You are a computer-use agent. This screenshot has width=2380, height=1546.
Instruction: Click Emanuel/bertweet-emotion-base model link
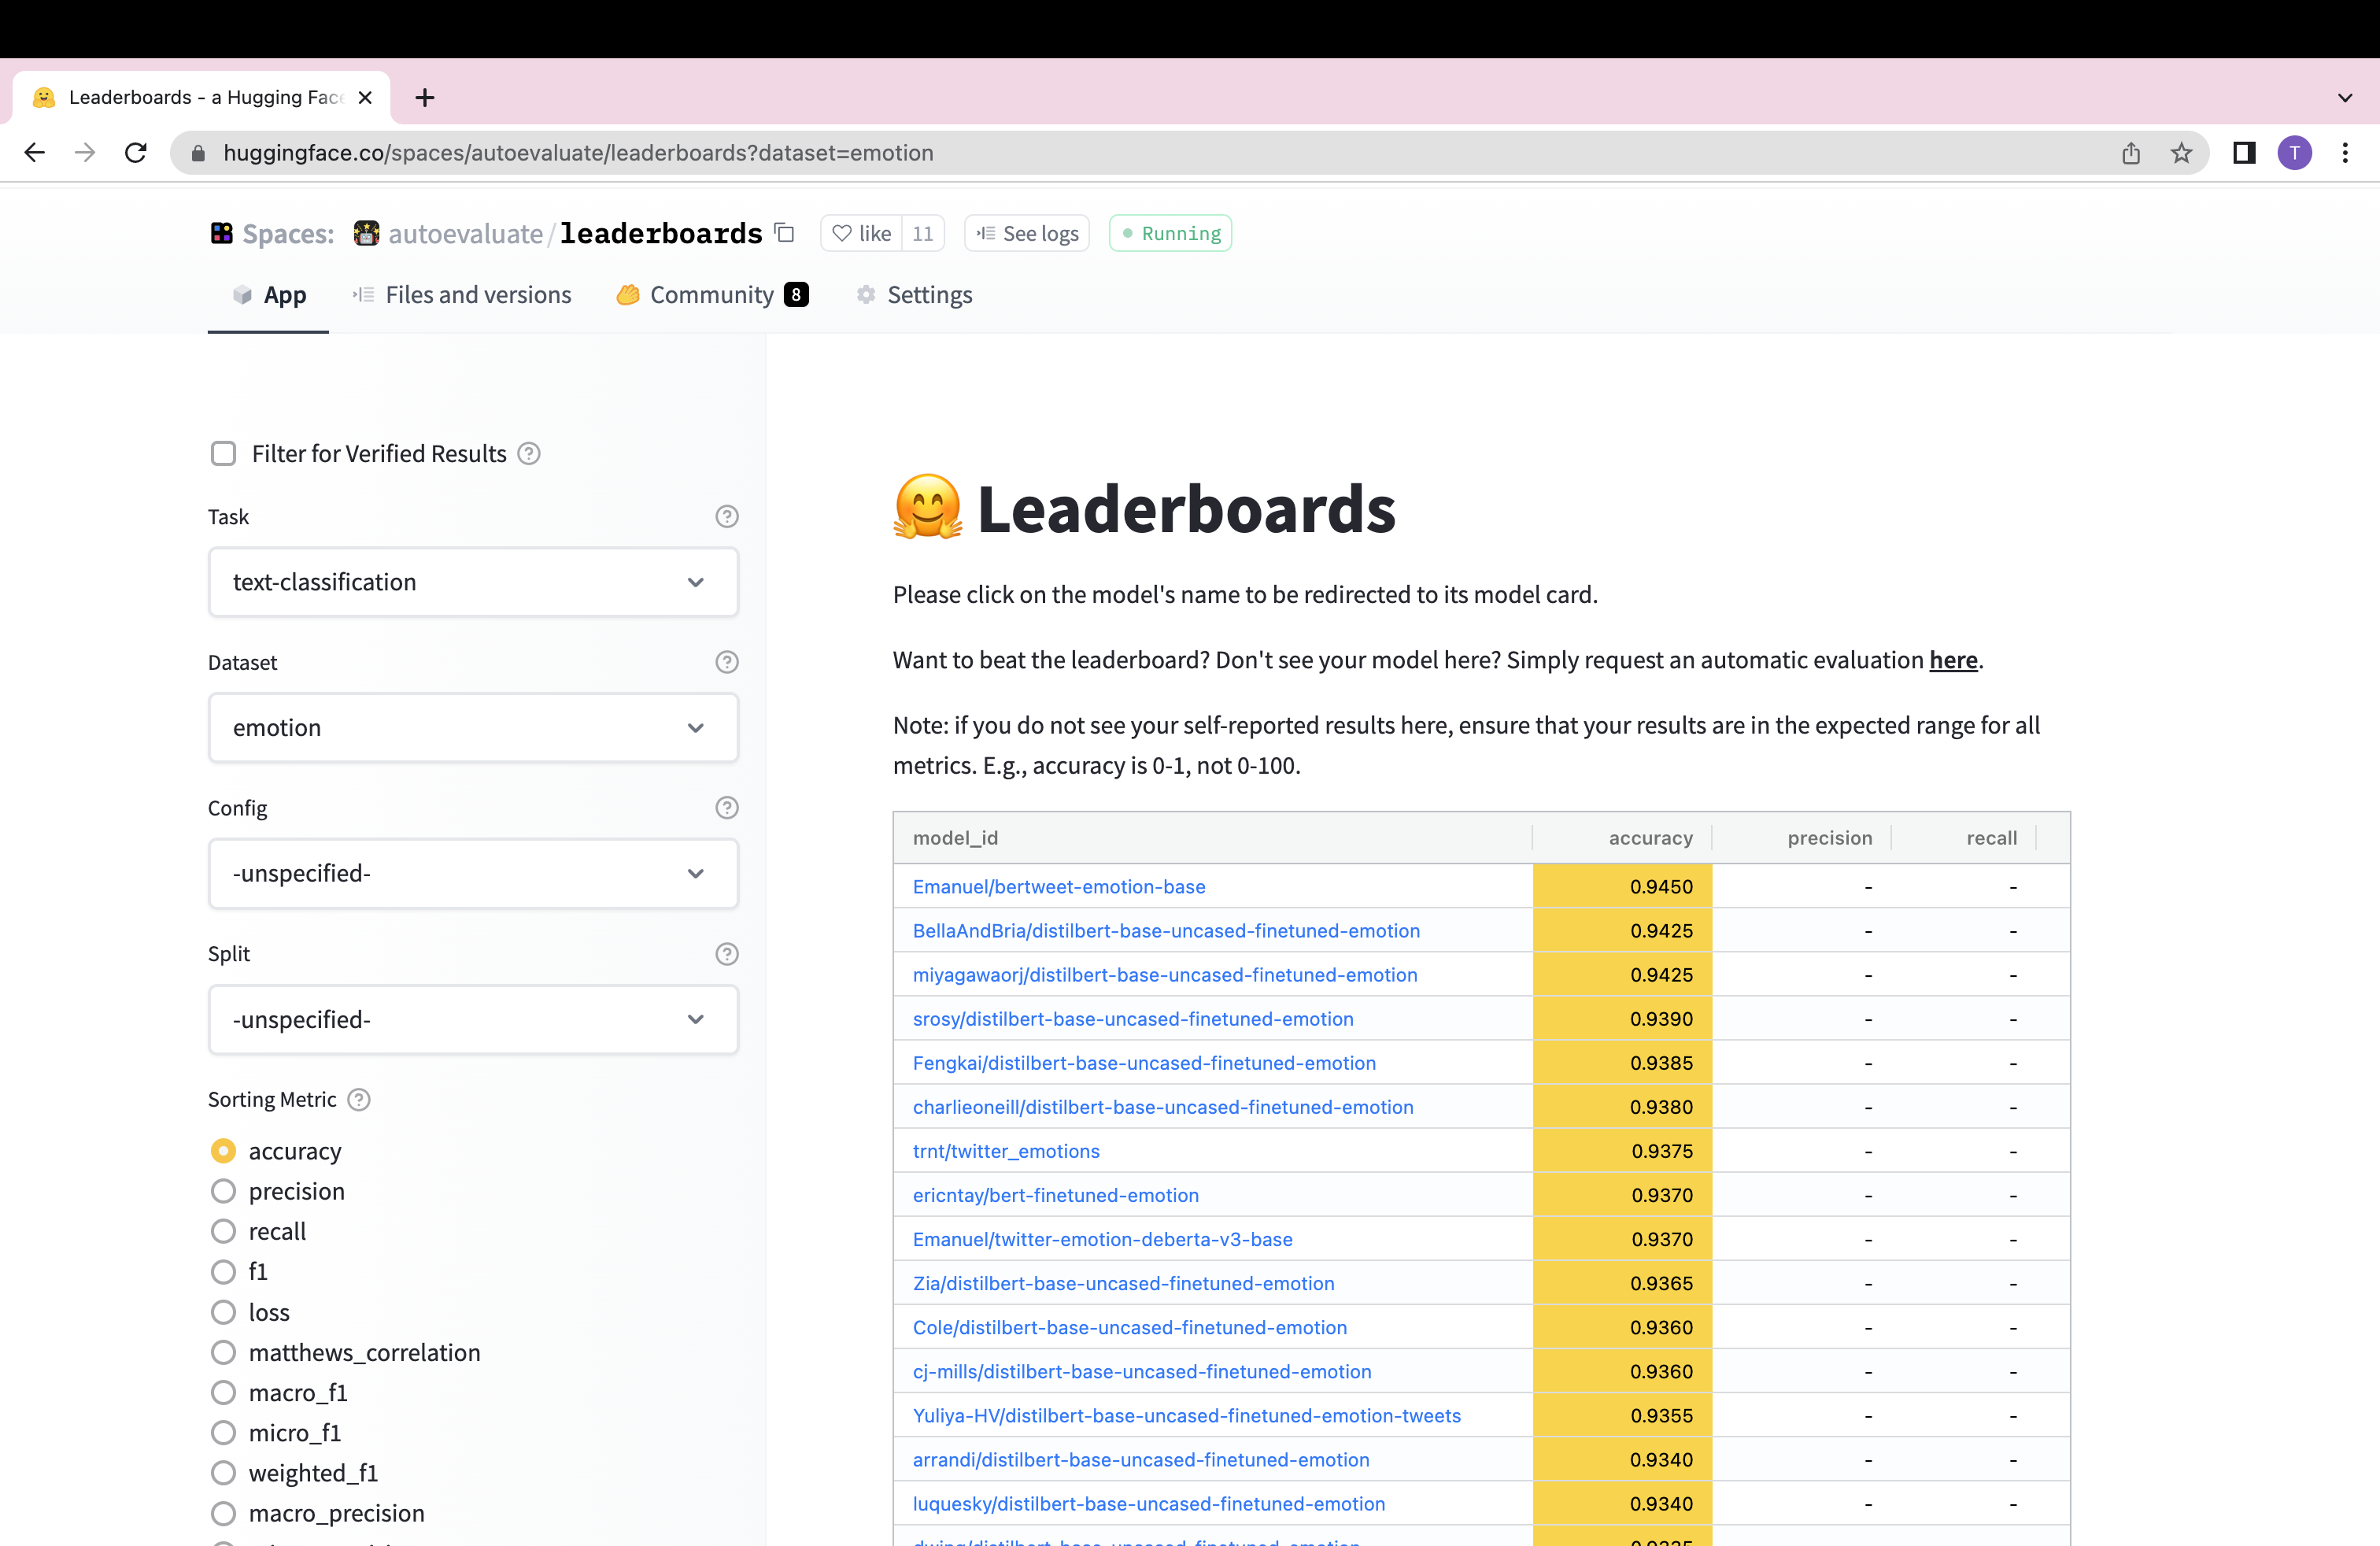[x=1058, y=886]
